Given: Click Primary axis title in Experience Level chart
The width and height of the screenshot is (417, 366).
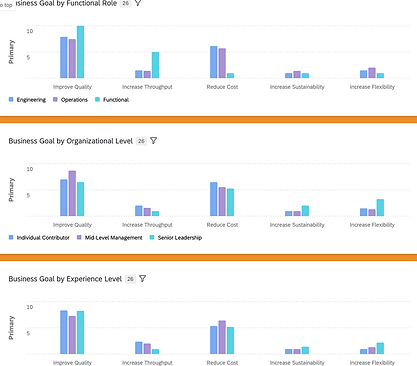Looking at the screenshot, I should pyautogui.click(x=11, y=328).
